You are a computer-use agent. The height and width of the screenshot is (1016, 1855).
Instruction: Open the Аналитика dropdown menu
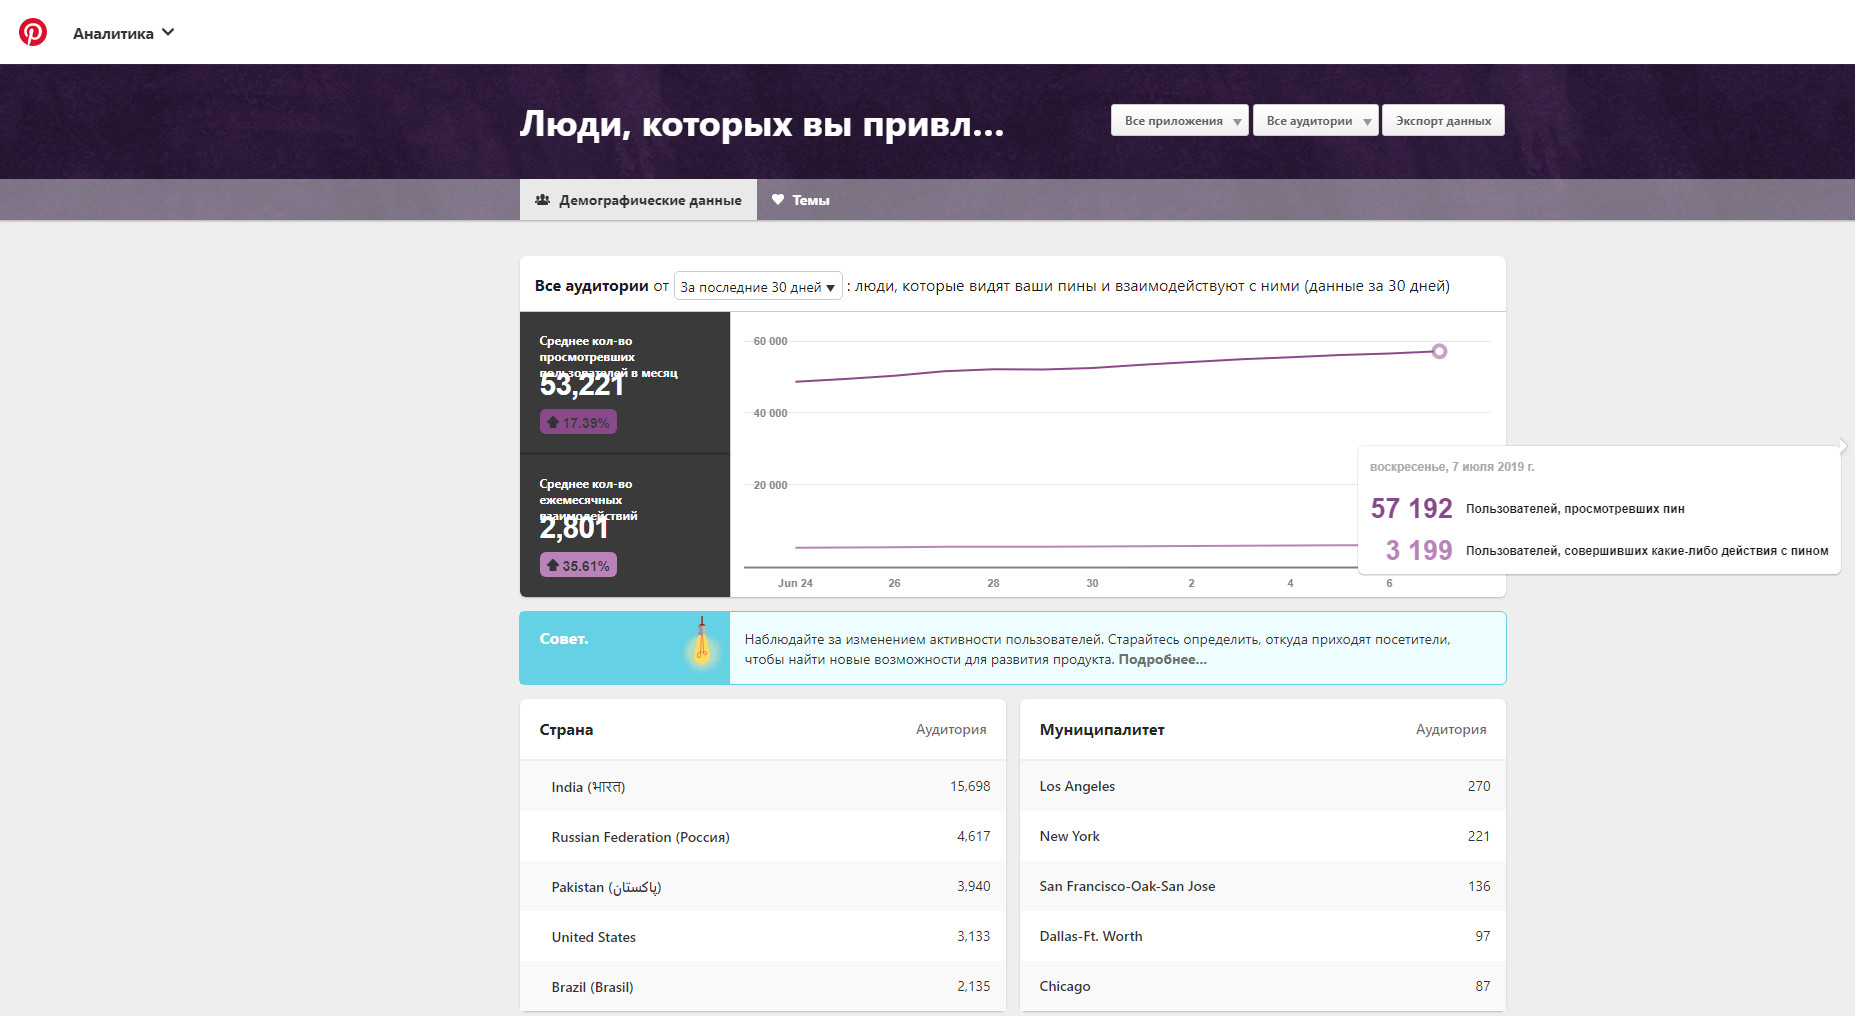(x=123, y=33)
